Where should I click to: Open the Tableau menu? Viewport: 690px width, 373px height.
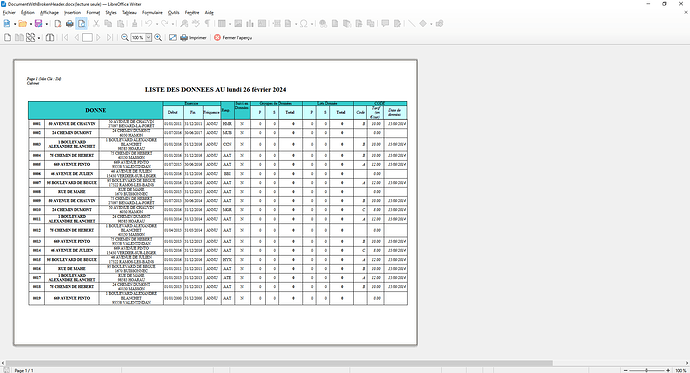129,13
